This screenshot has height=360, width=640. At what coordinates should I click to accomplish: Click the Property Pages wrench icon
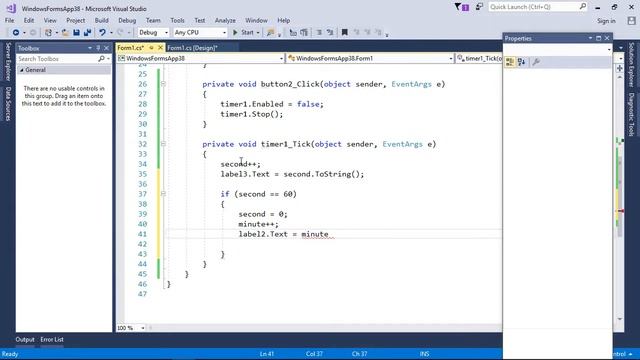click(x=536, y=62)
